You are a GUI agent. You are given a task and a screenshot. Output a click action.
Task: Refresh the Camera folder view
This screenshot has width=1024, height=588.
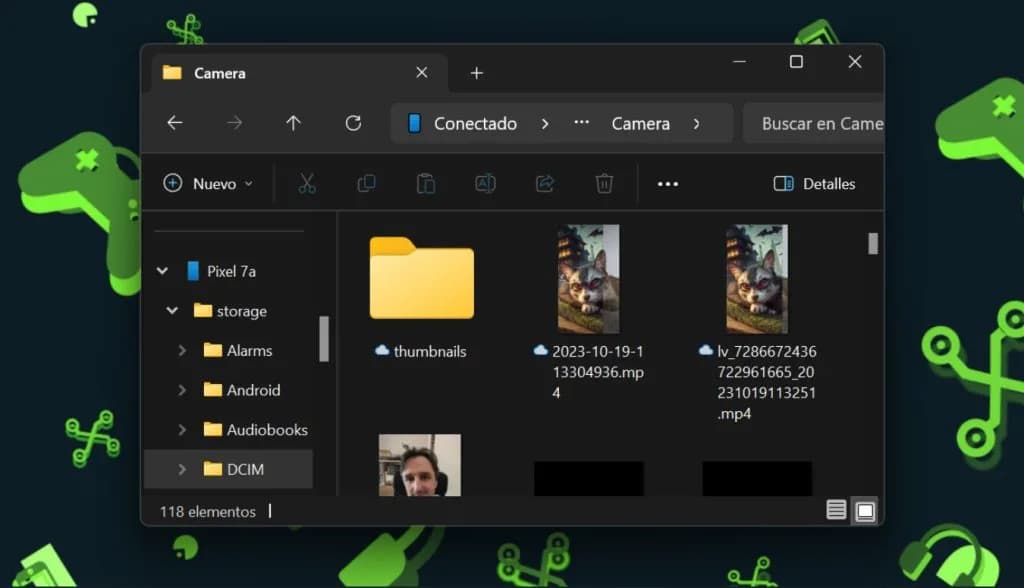click(x=353, y=123)
